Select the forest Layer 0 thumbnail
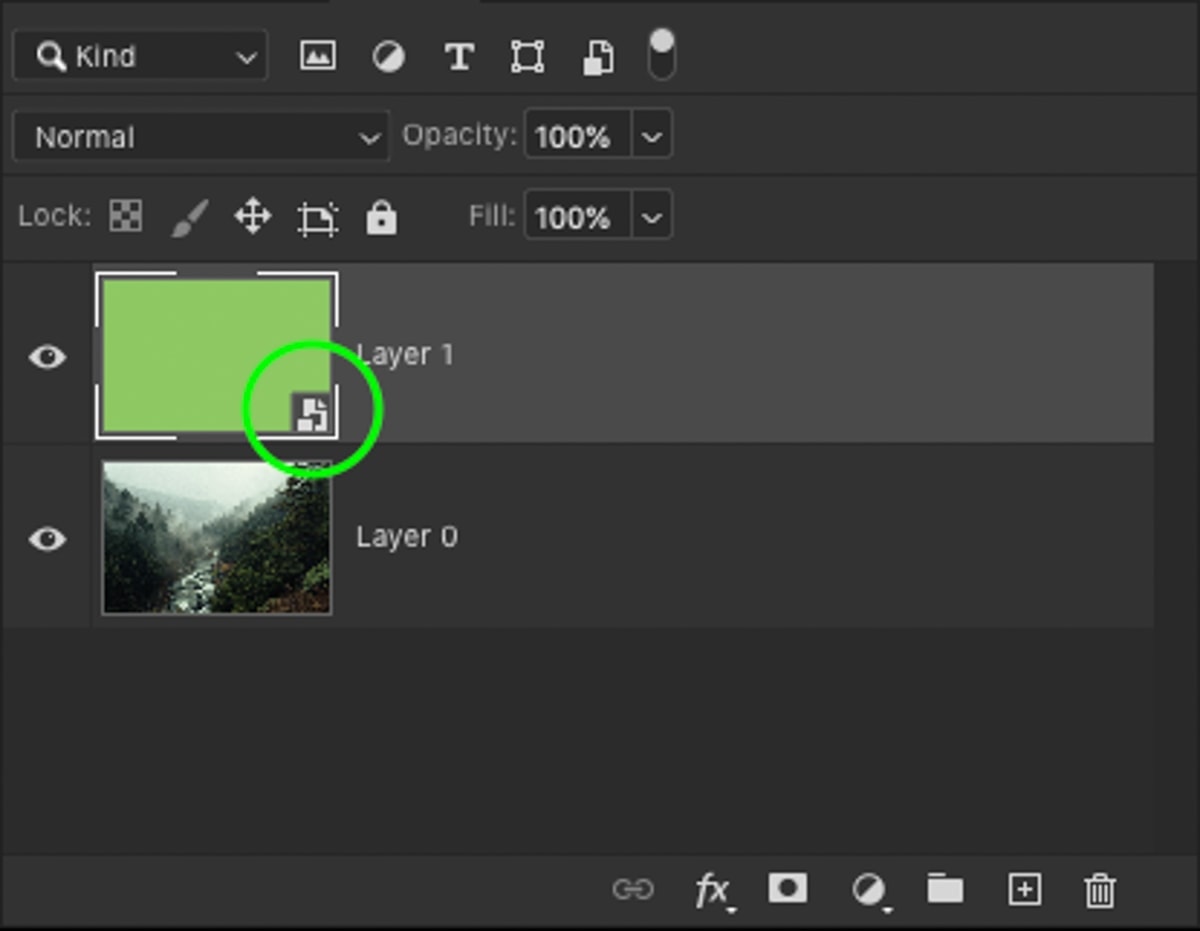The width and height of the screenshot is (1200, 931). point(217,538)
